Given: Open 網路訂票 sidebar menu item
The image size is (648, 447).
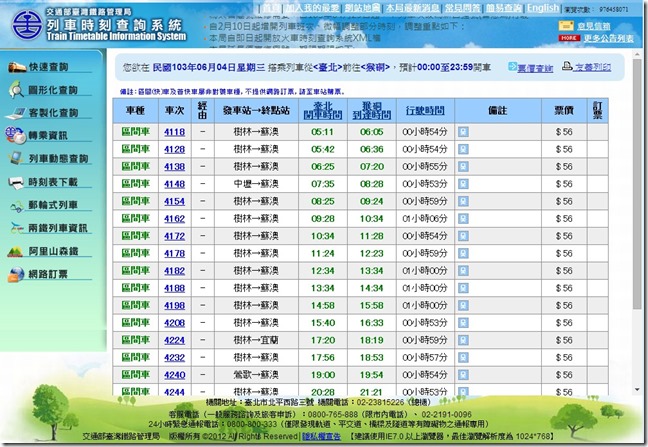Looking at the screenshot, I should pos(48,274).
